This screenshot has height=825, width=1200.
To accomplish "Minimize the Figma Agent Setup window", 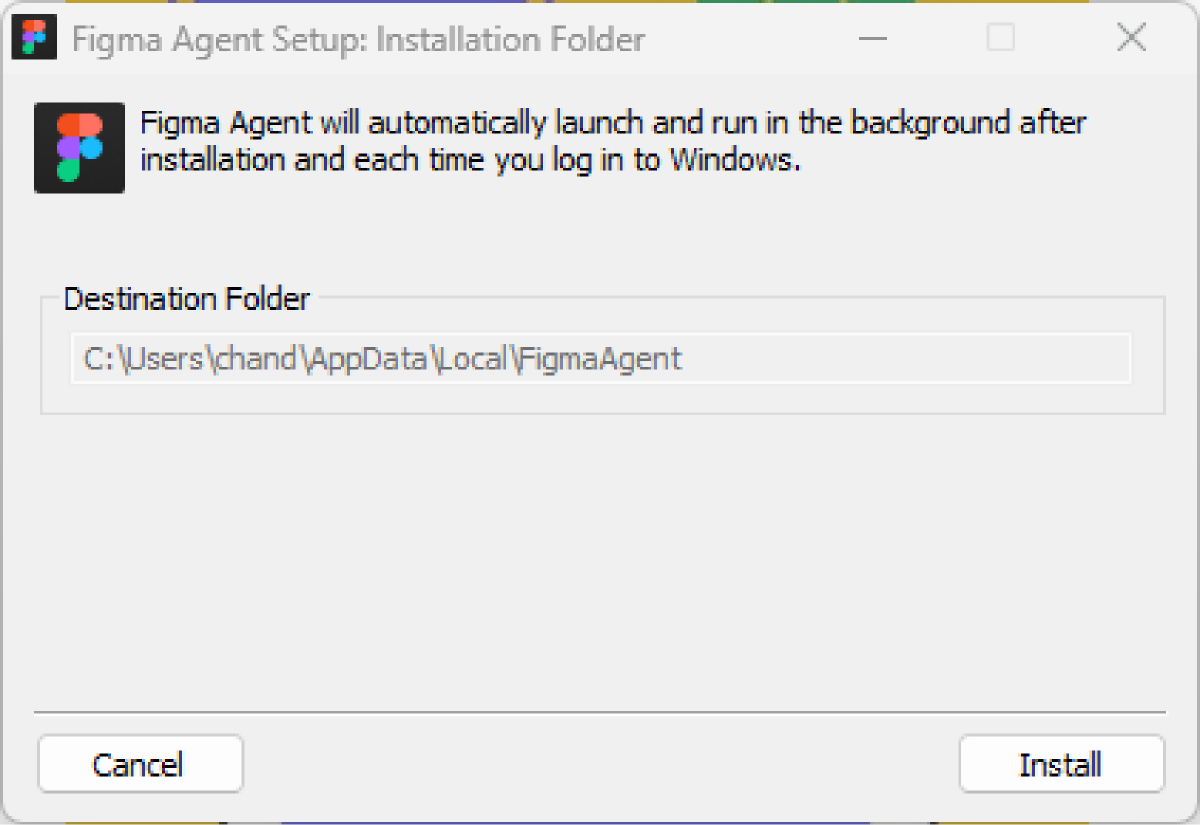I will click(x=872, y=39).
